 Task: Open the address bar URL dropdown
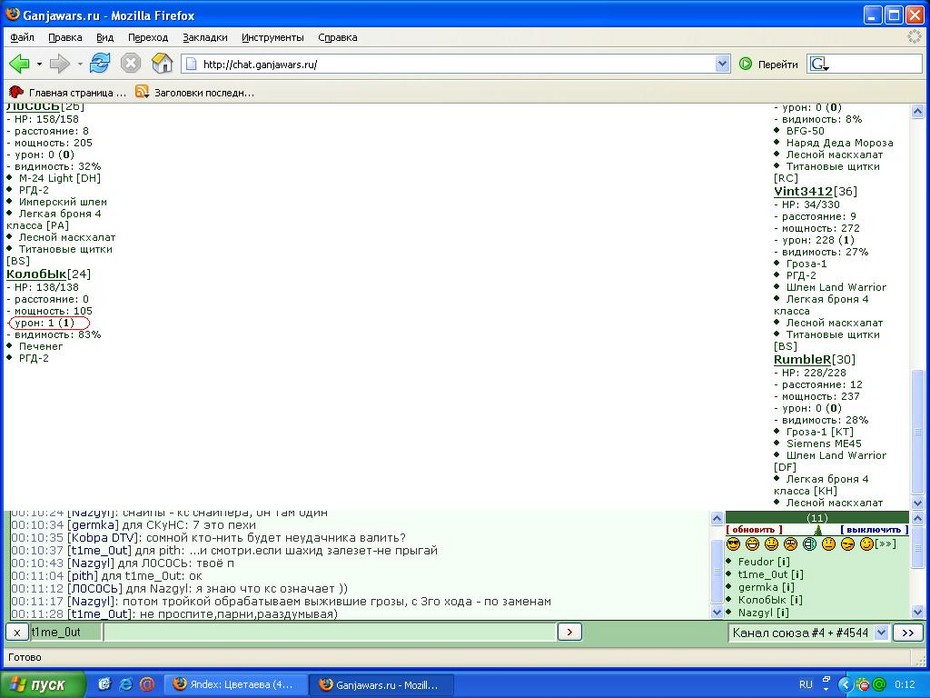coord(722,63)
